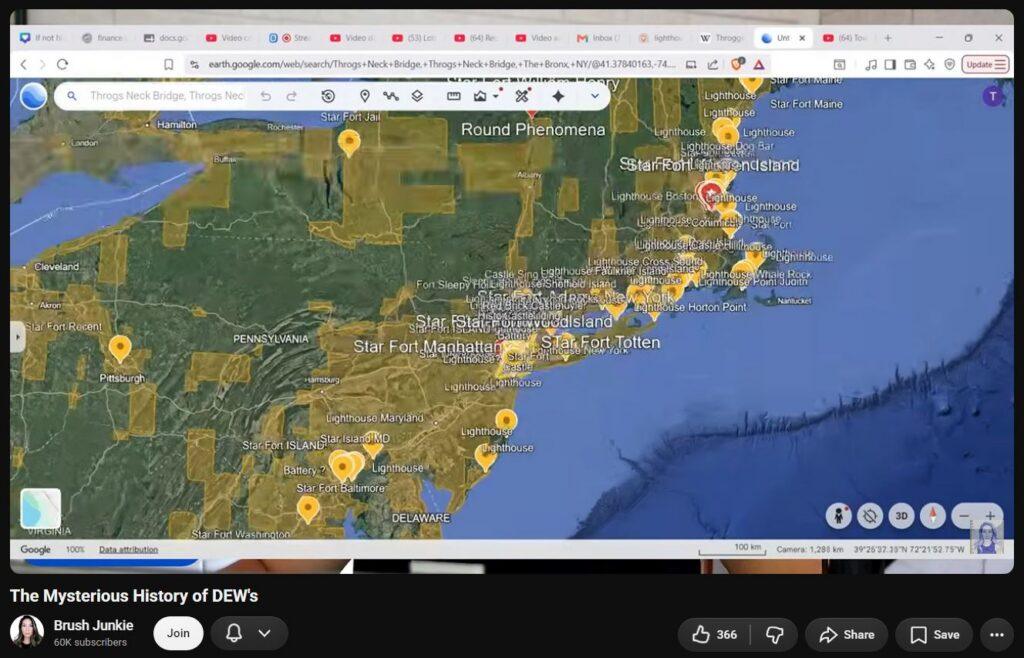Open the Brush Junkie channel name link
This screenshot has width=1024, height=658.
93,625
